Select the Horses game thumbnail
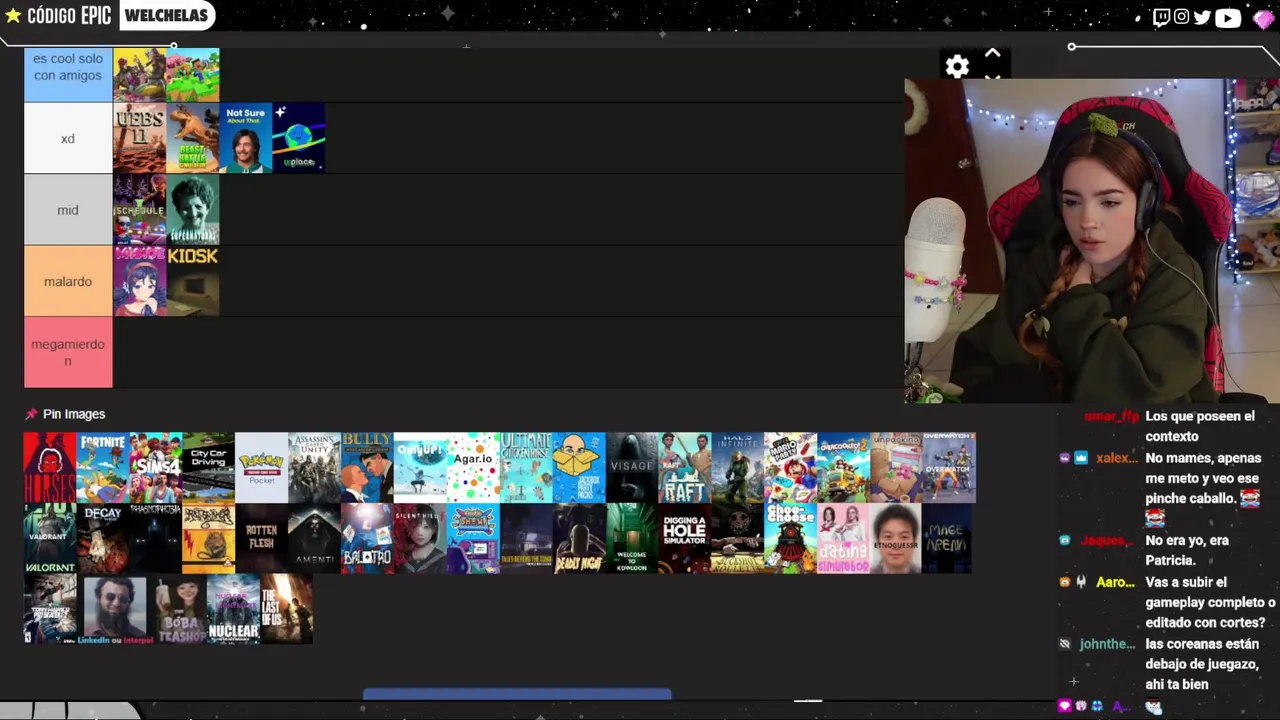Screen dimensions: 1280x720 coord(50,467)
